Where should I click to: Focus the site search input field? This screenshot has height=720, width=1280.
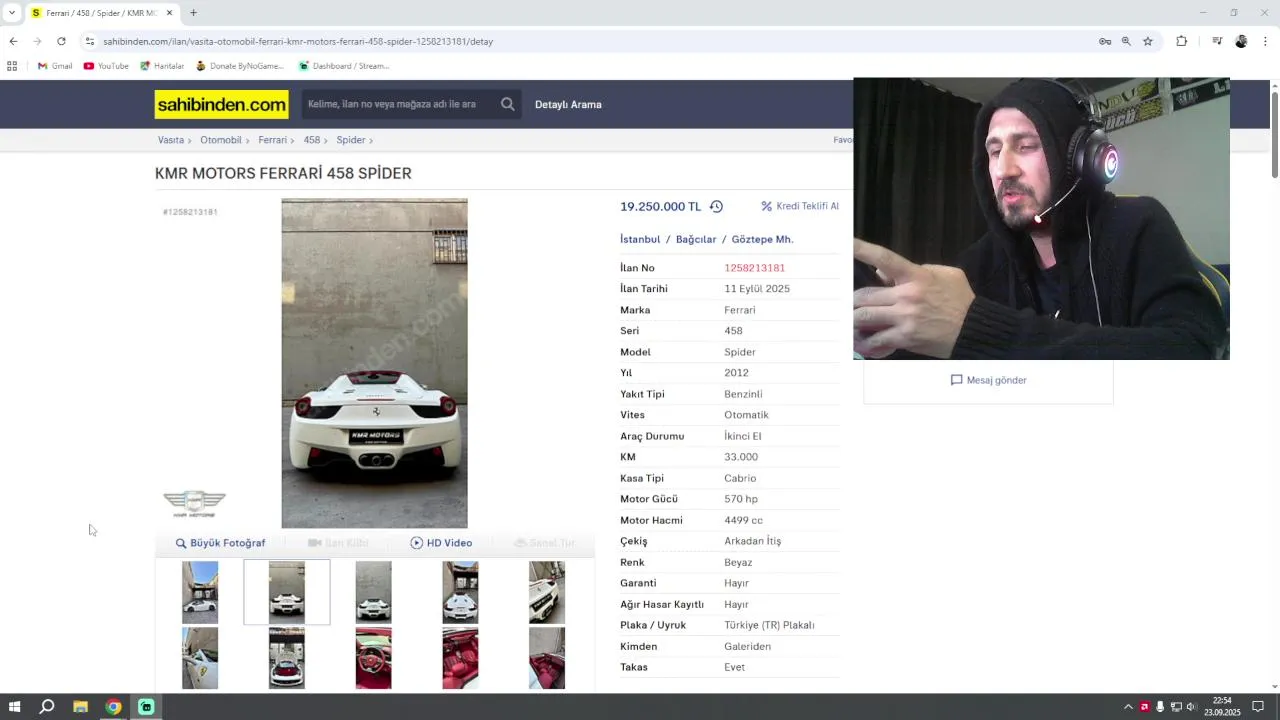[400, 104]
